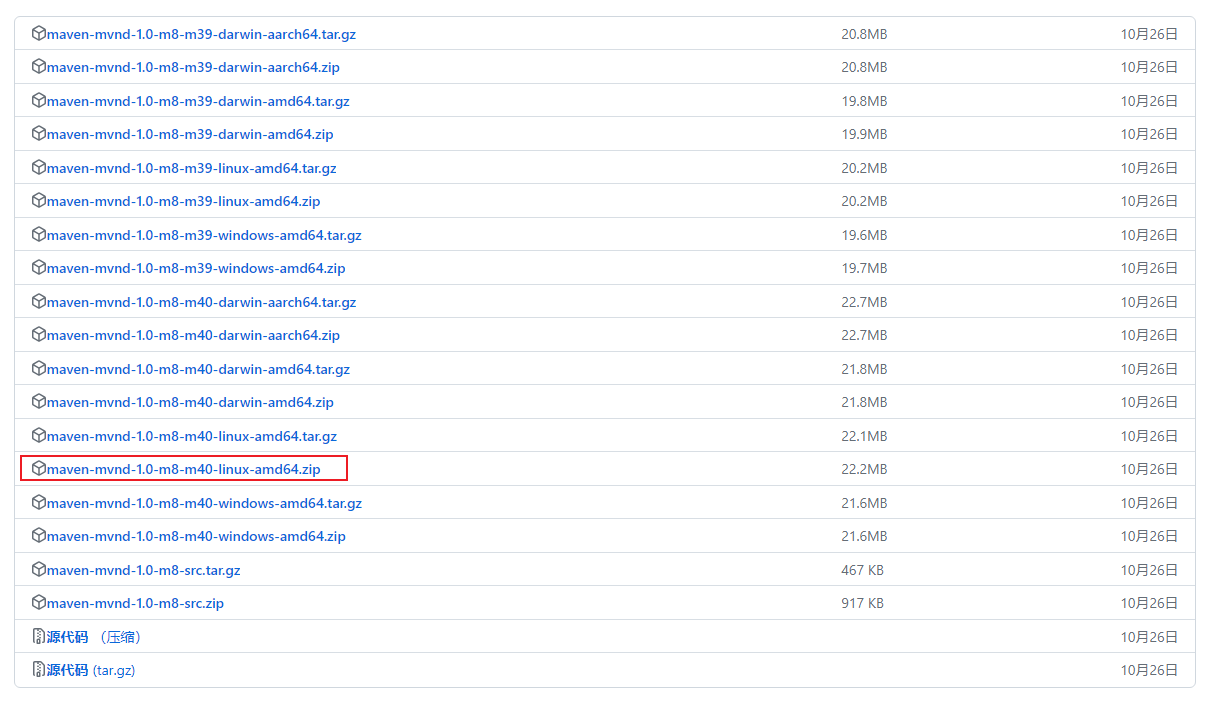Click package icon beside m39-darwin-aarch64.tar.gz
The width and height of the screenshot is (1209, 702).
pos(39,33)
